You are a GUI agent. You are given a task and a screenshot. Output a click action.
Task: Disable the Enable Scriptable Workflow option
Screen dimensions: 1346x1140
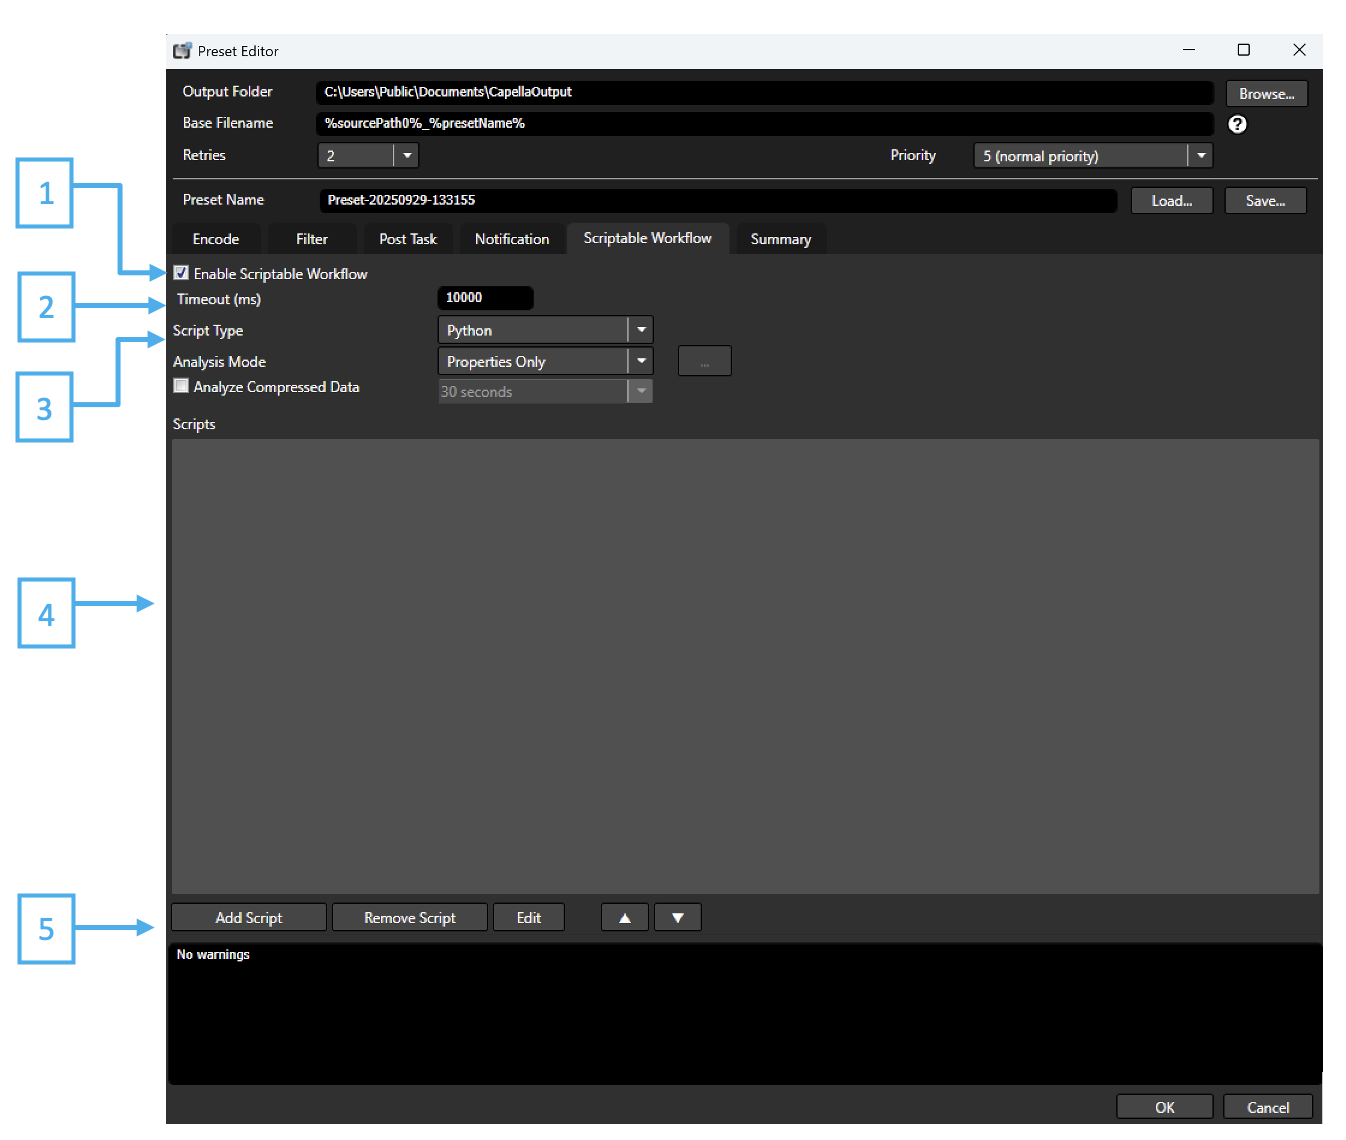(x=181, y=272)
